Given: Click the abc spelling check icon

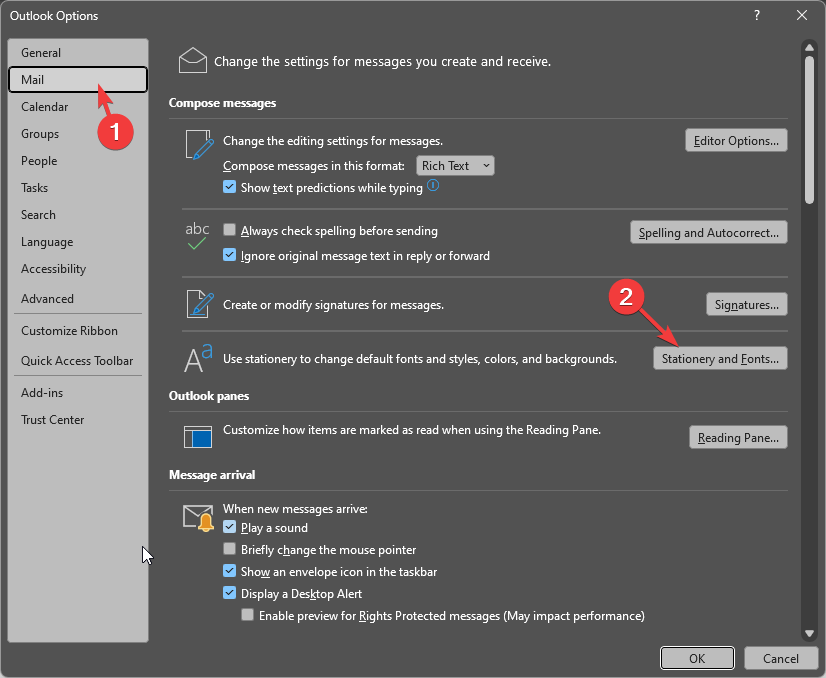Looking at the screenshot, I should 197,235.
